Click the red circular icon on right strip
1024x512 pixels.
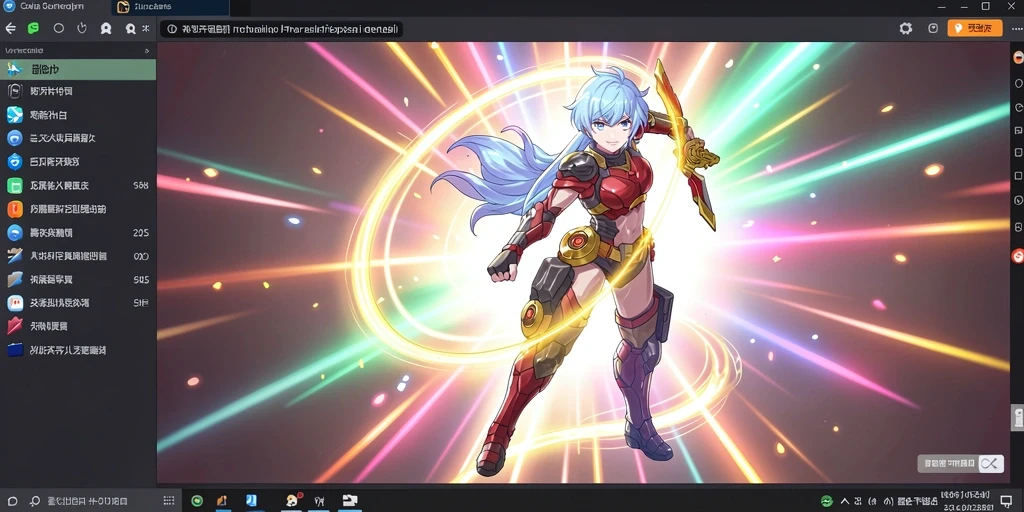tap(1017, 256)
